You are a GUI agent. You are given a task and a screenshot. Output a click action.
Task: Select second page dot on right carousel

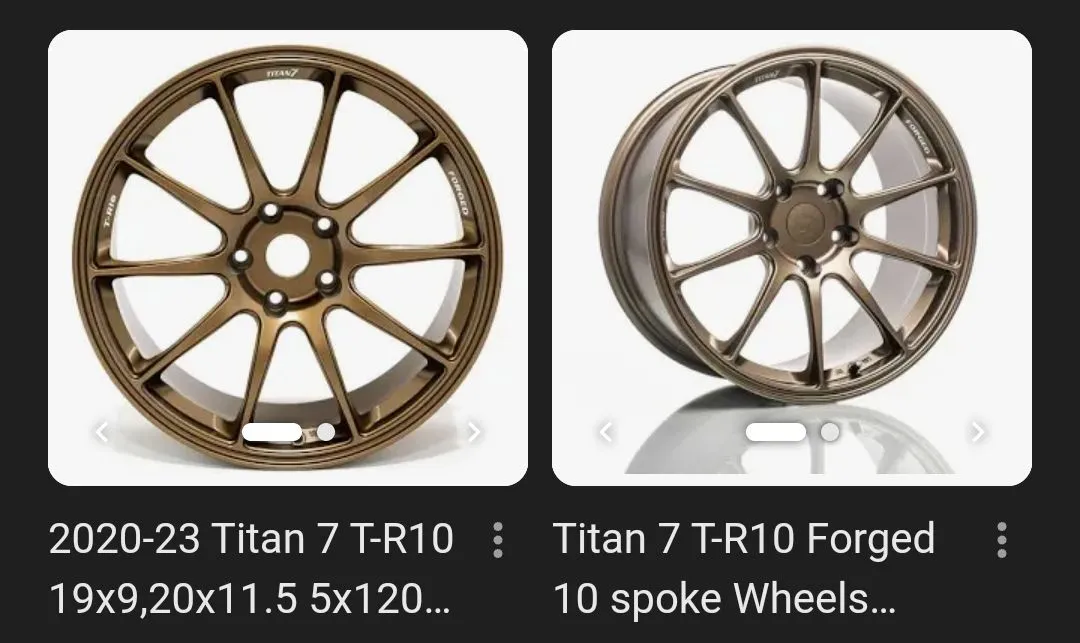(829, 432)
